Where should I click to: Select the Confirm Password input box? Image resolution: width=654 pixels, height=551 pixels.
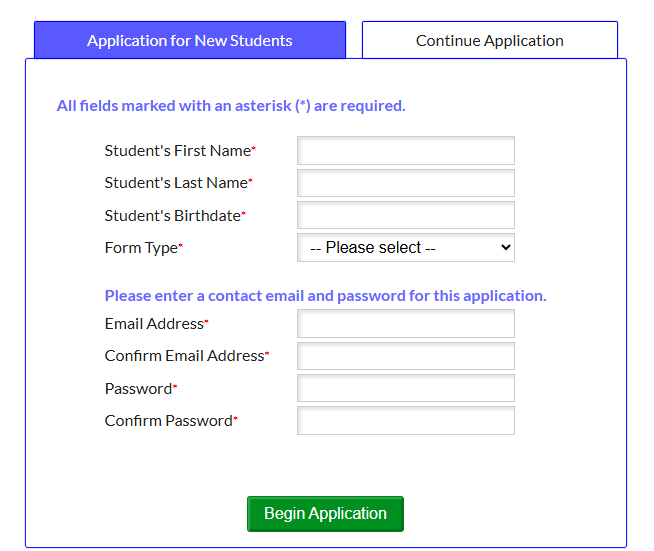406,420
